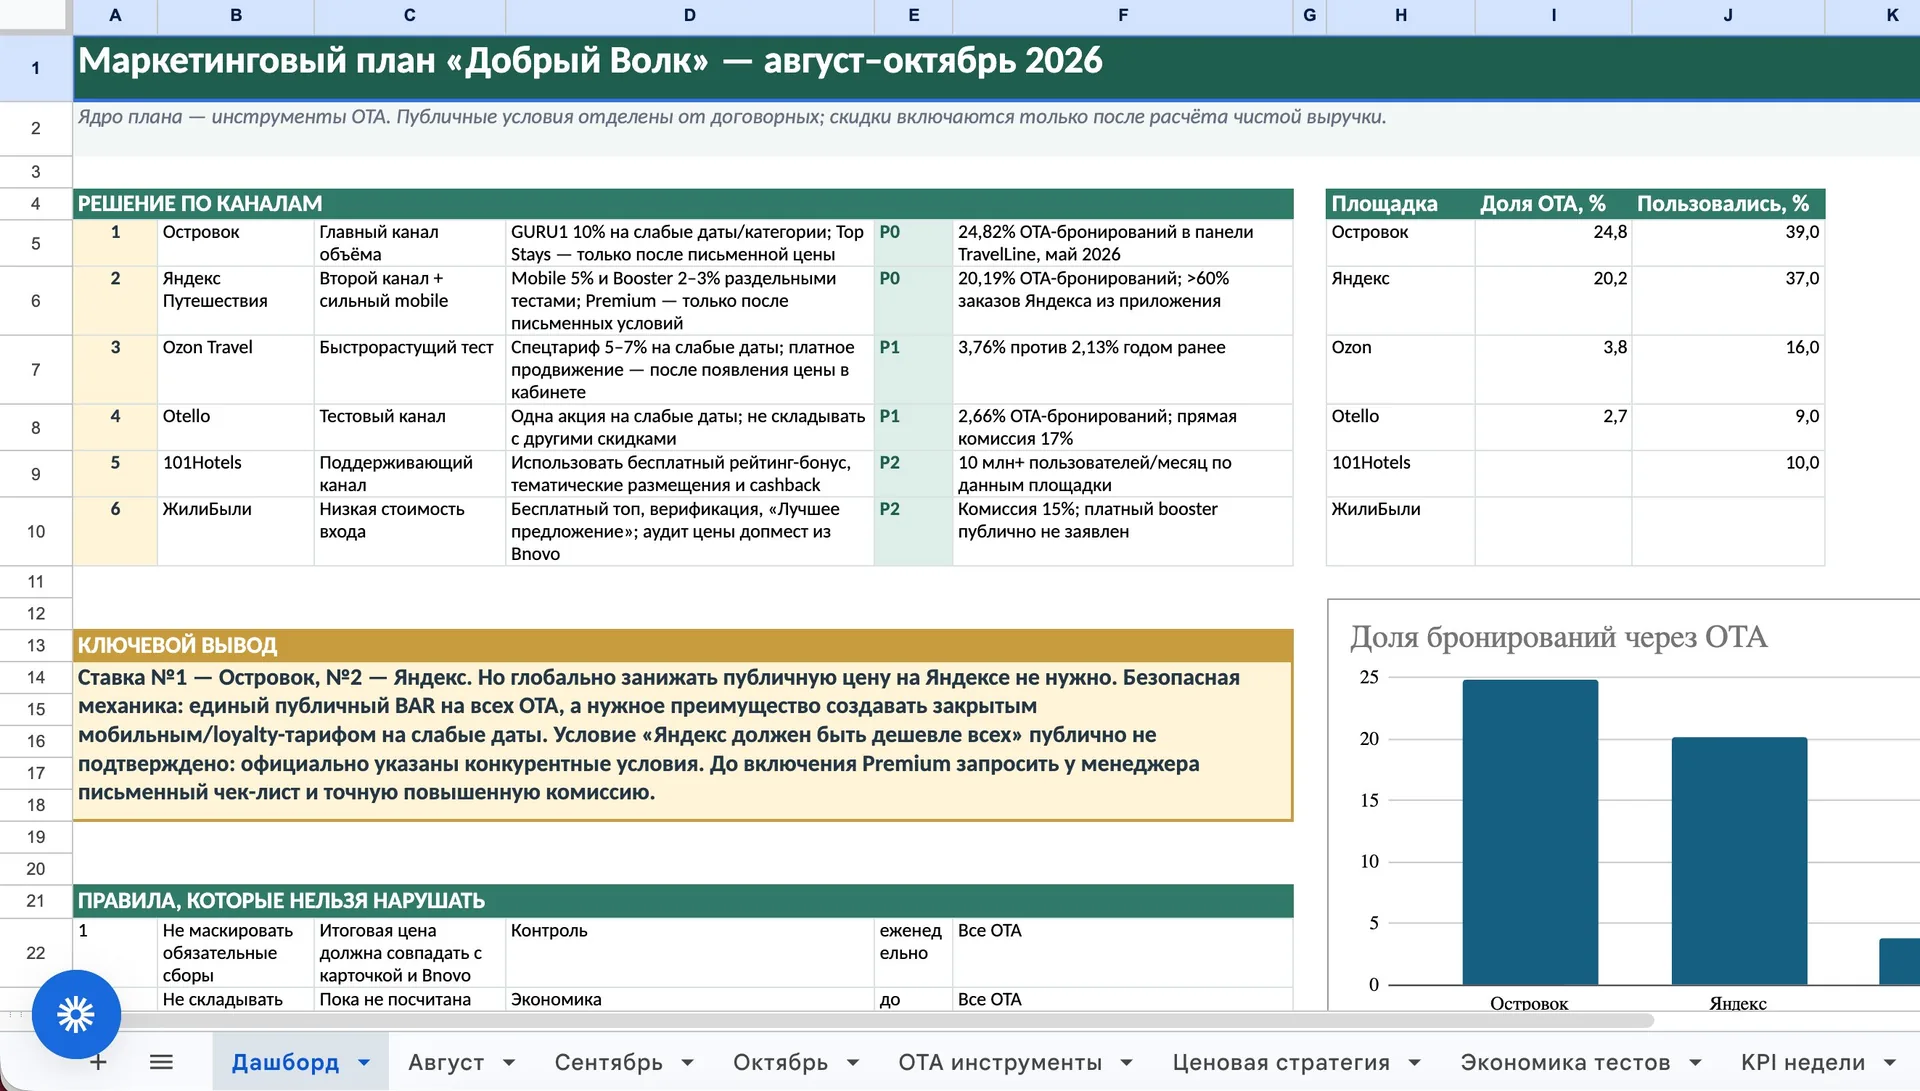This screenshot has width=1920, height=1091.
Task: Click the 'Быстрорастущий тест' cell
Action: (x=409, y=369)
